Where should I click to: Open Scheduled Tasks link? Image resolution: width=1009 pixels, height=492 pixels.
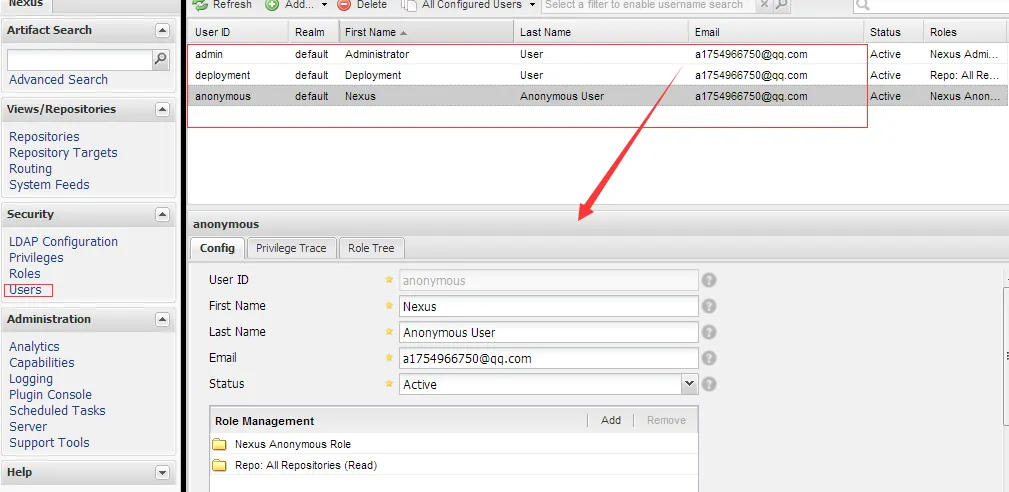click(57, 410)
